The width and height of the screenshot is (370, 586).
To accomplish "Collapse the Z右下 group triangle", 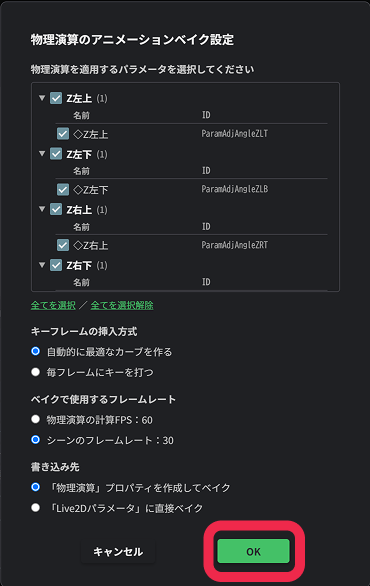I will (x=42, y=265).
